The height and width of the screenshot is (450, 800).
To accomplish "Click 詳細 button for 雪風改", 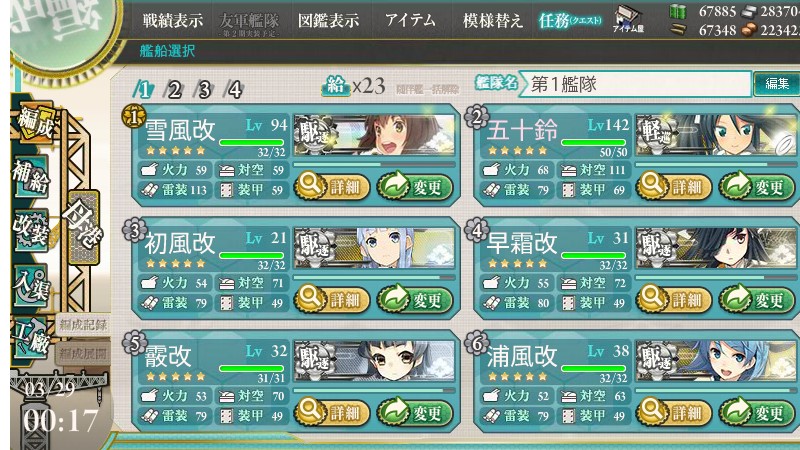I will 332,187.
